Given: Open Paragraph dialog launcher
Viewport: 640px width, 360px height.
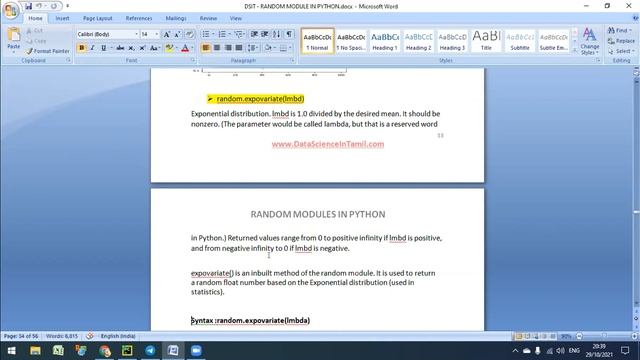Looking at the screenshot, I should (292, 60).
